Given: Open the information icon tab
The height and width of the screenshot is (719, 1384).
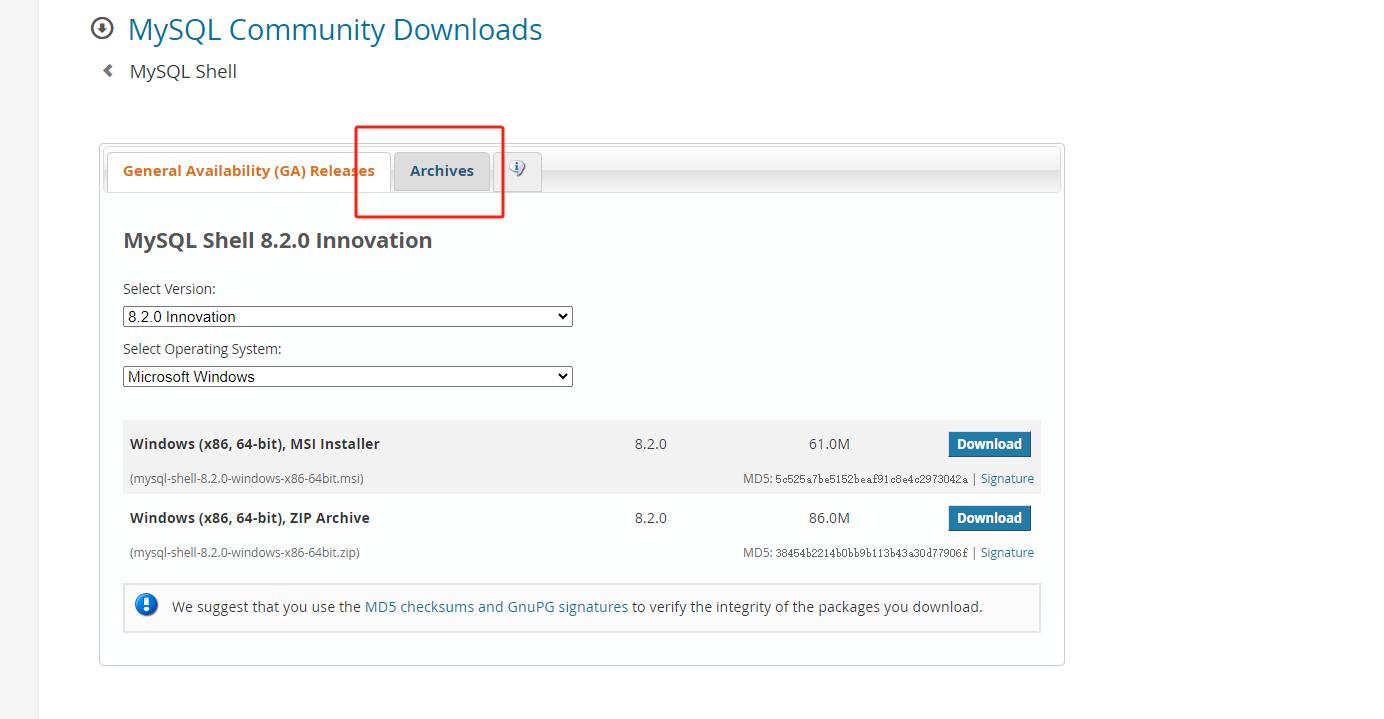Looking at the screenshot, I should coord(517,170).
